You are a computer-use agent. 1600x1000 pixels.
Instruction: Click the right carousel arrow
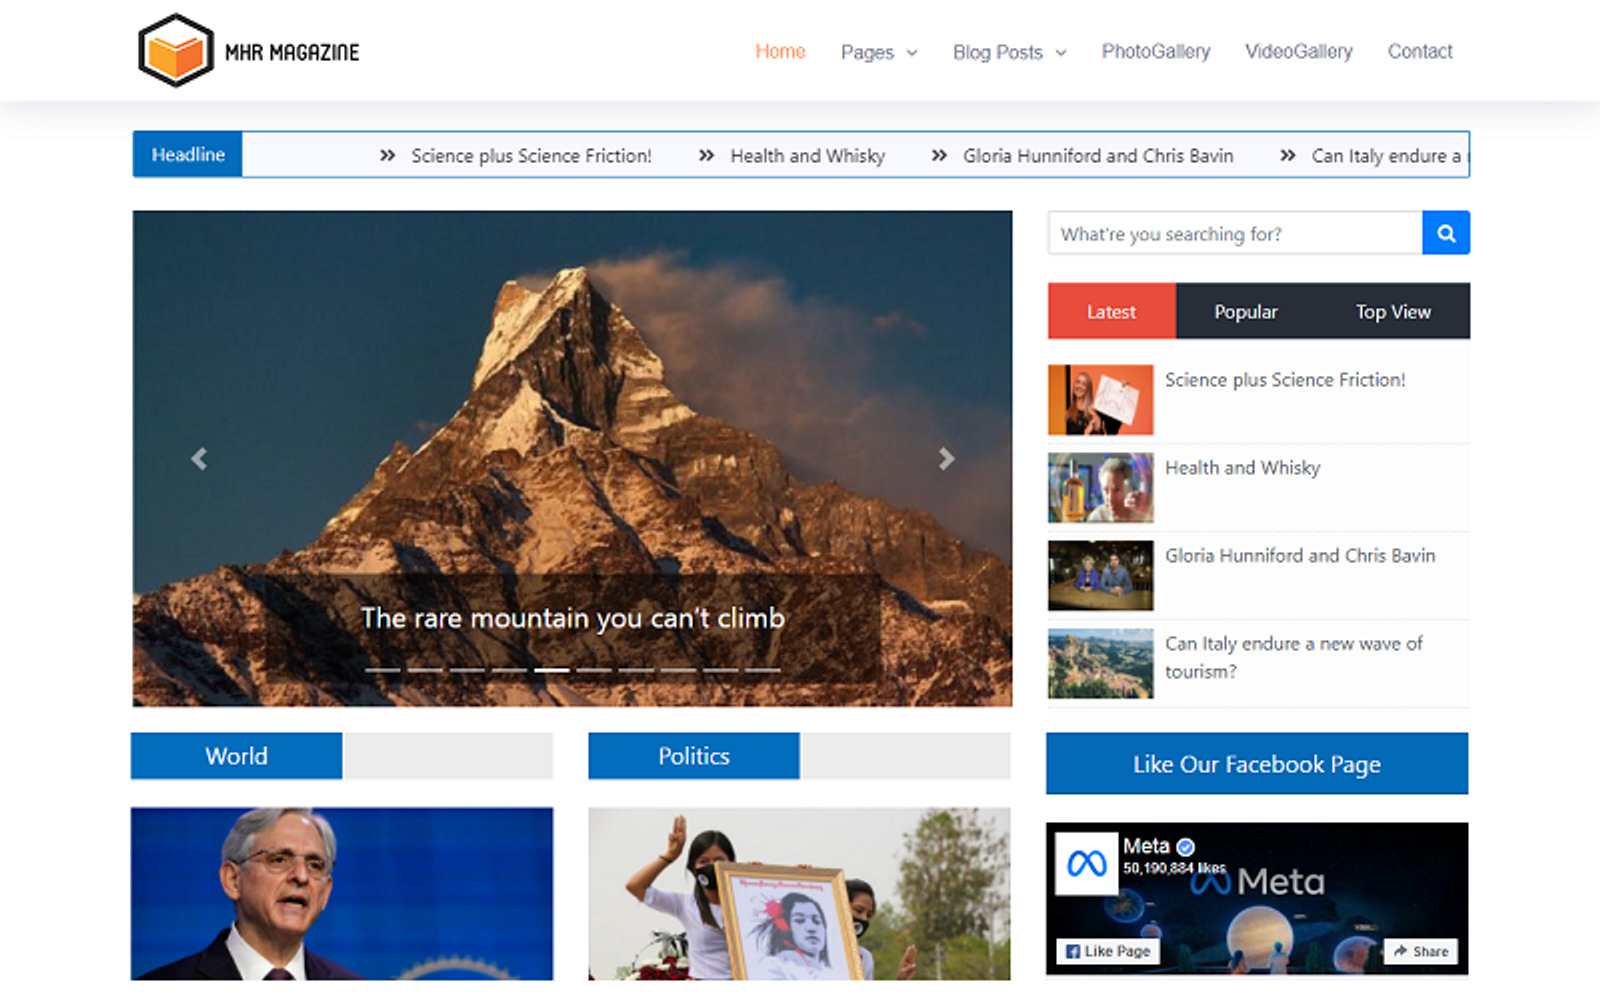pos(945,459)
